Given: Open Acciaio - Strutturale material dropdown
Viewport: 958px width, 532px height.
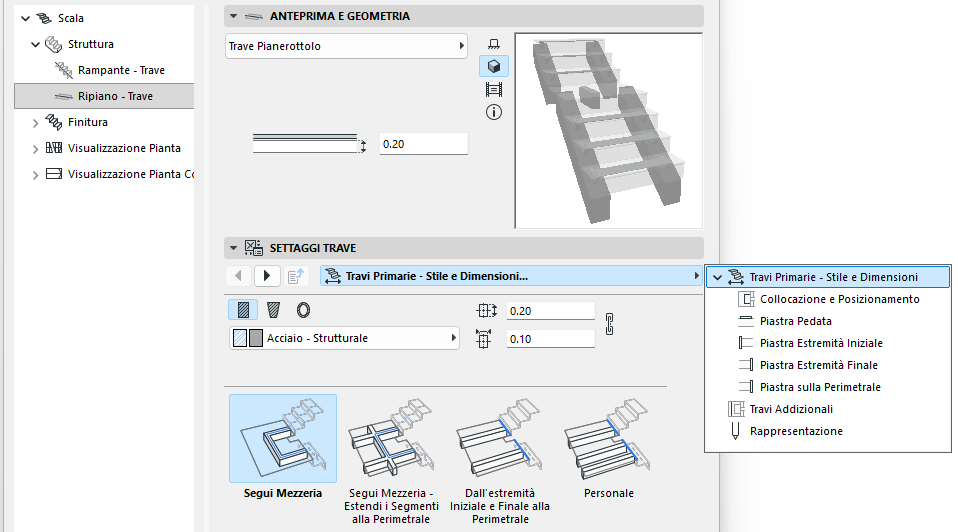Looking at the screenshot, I should coord(345,338).
